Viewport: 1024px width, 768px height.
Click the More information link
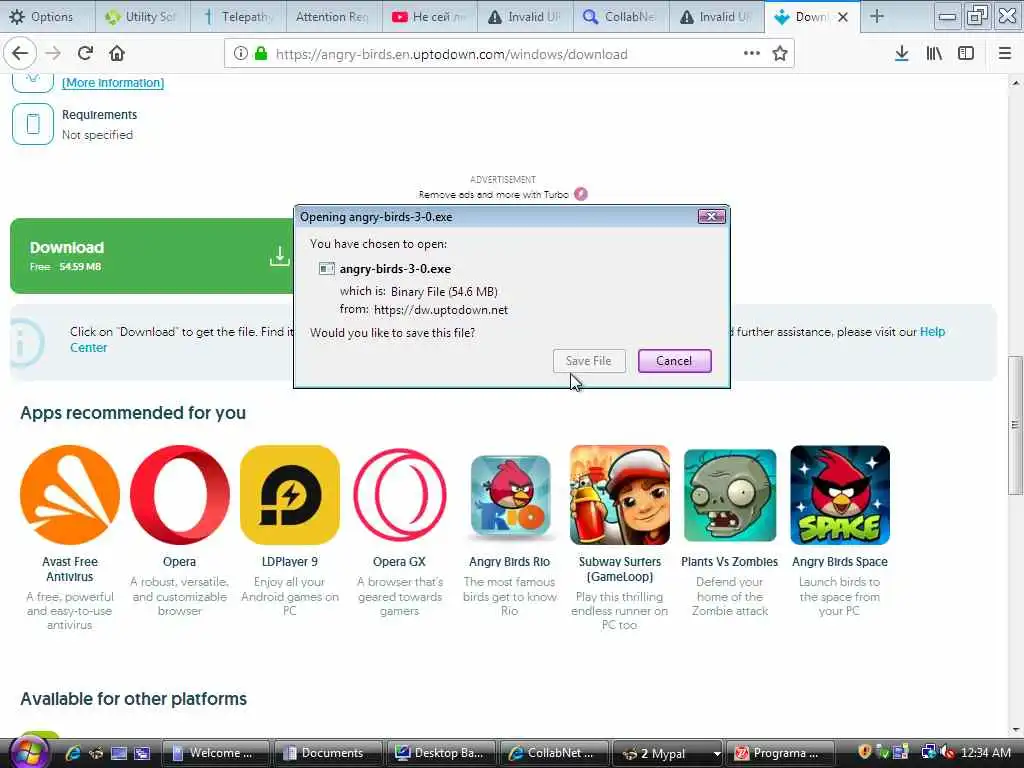coord(113,83)
